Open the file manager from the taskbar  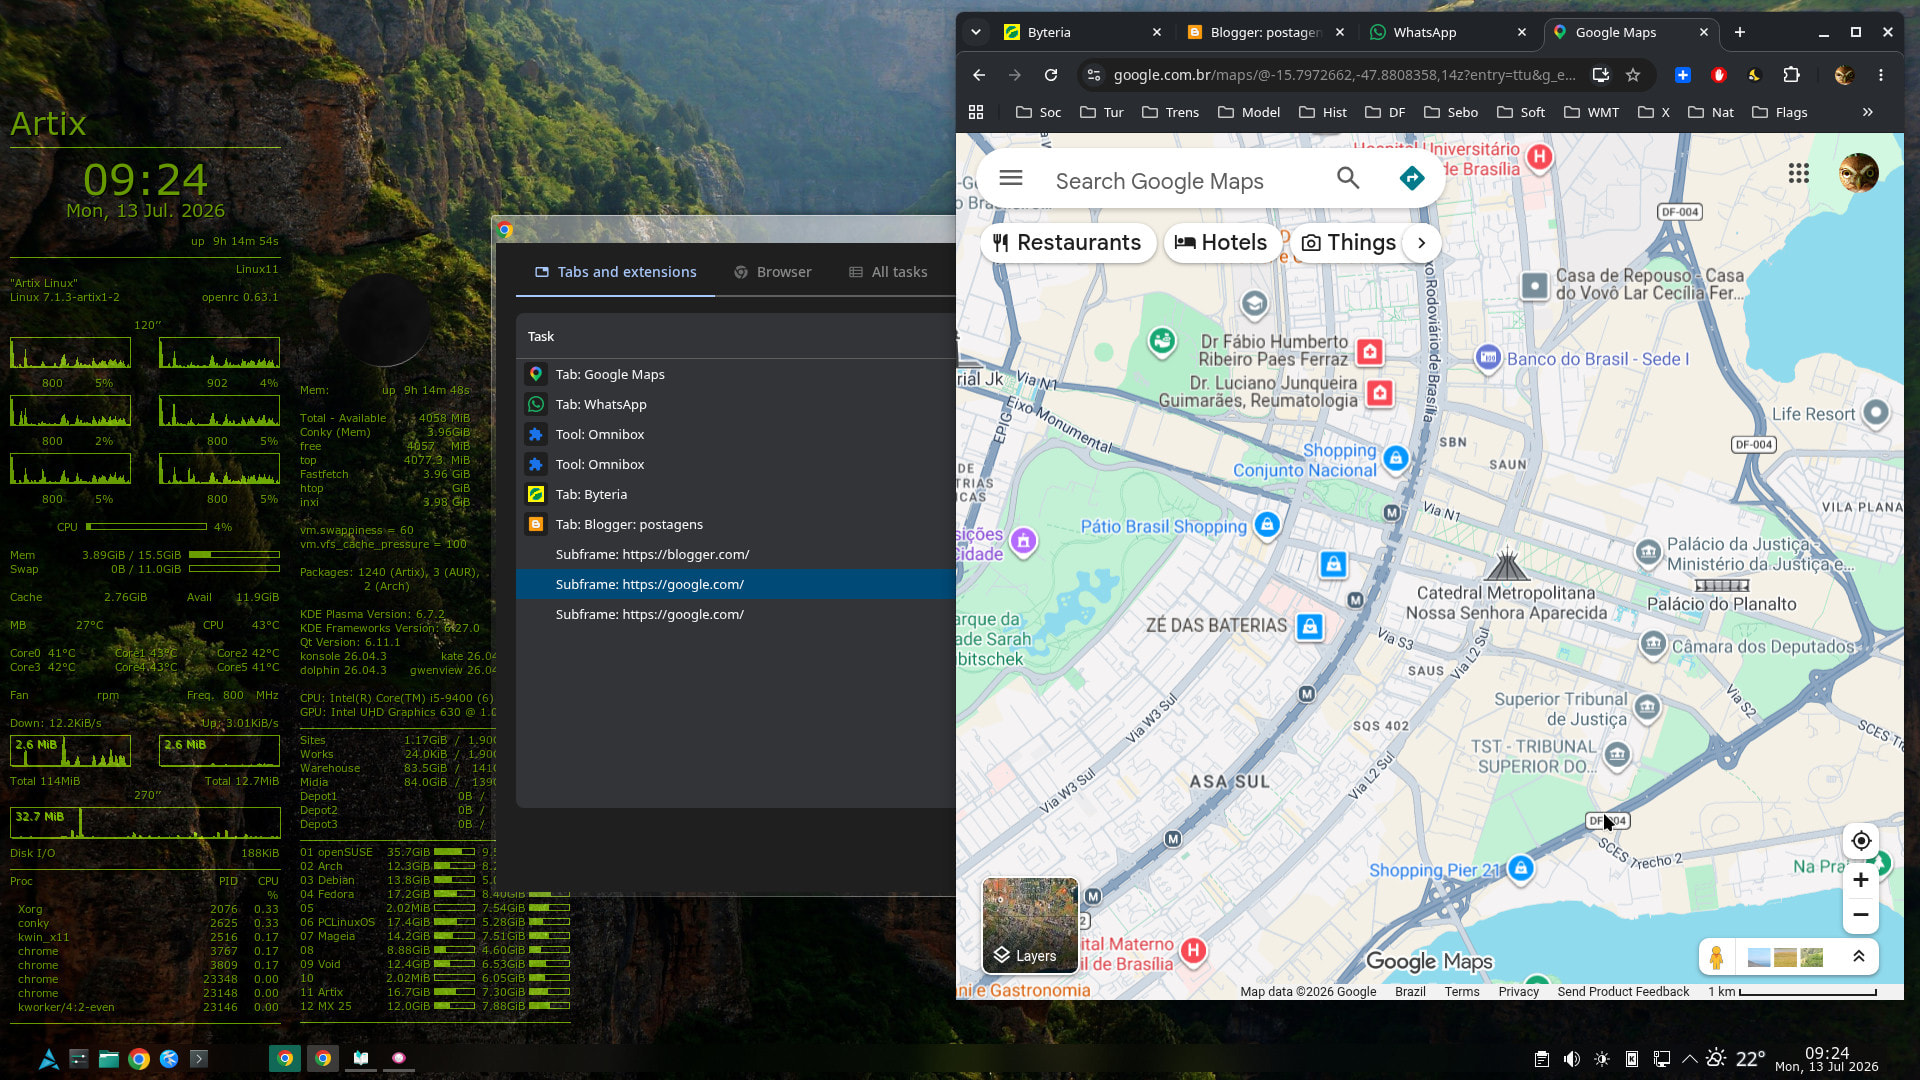[x=109, y=1059]
